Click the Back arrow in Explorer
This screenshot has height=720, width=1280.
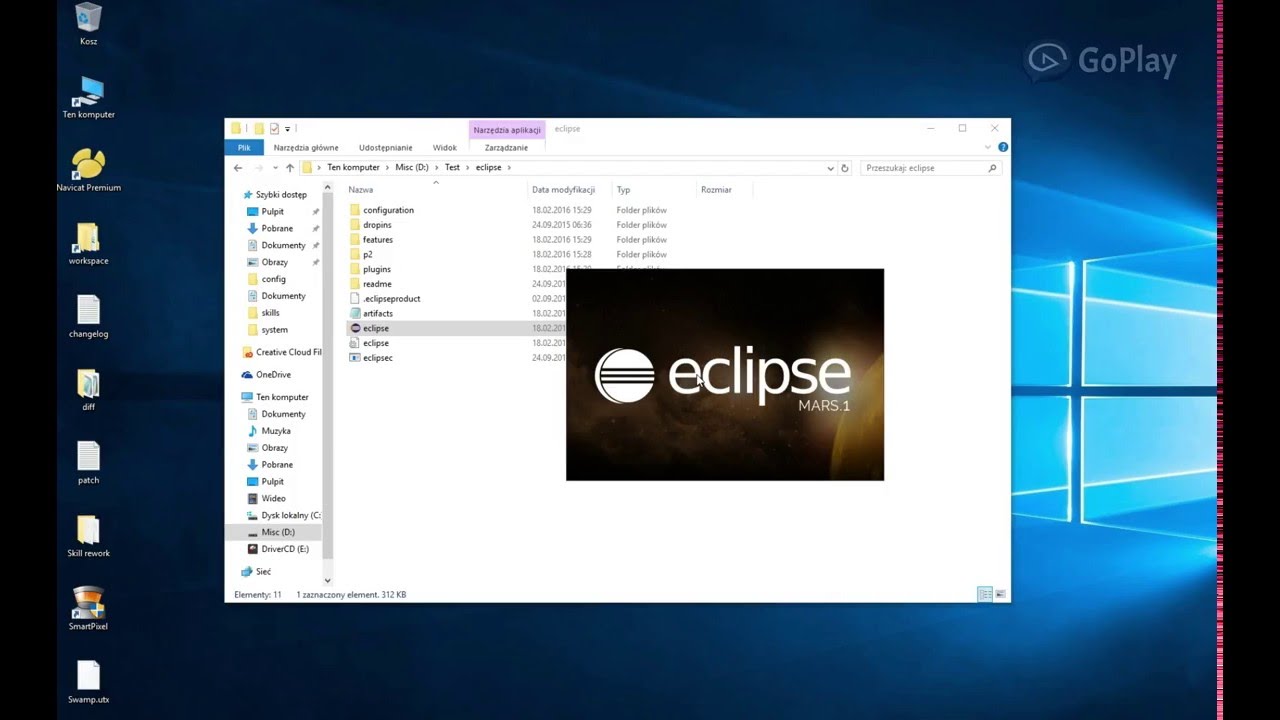tap(238, 168)
